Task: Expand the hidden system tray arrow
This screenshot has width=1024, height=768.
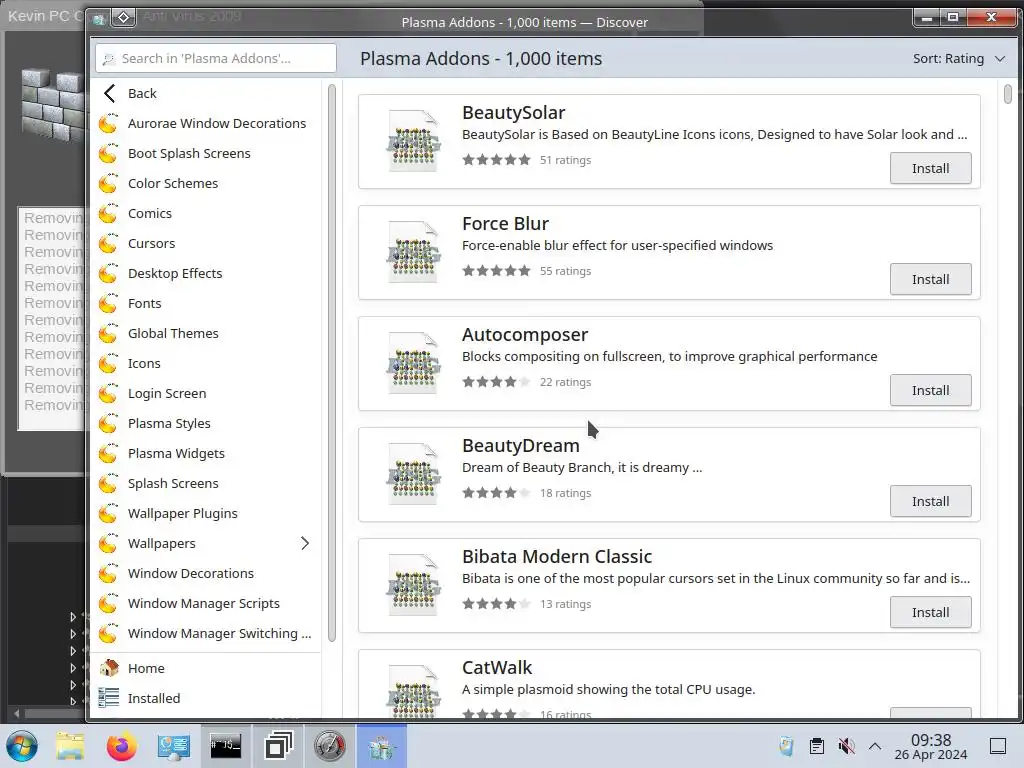Action: pos(875,746)
